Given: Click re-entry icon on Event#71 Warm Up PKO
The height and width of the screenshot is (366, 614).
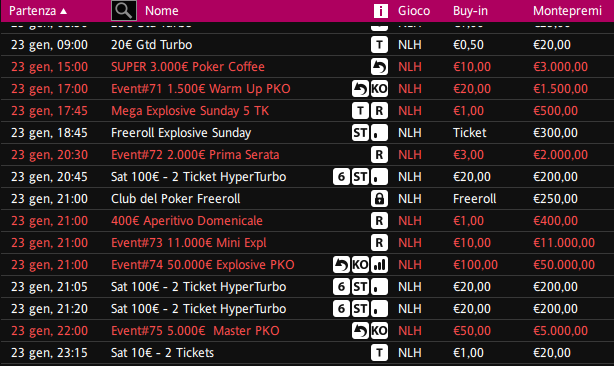Looking at the screenshot, I should (x=360, y=89).
